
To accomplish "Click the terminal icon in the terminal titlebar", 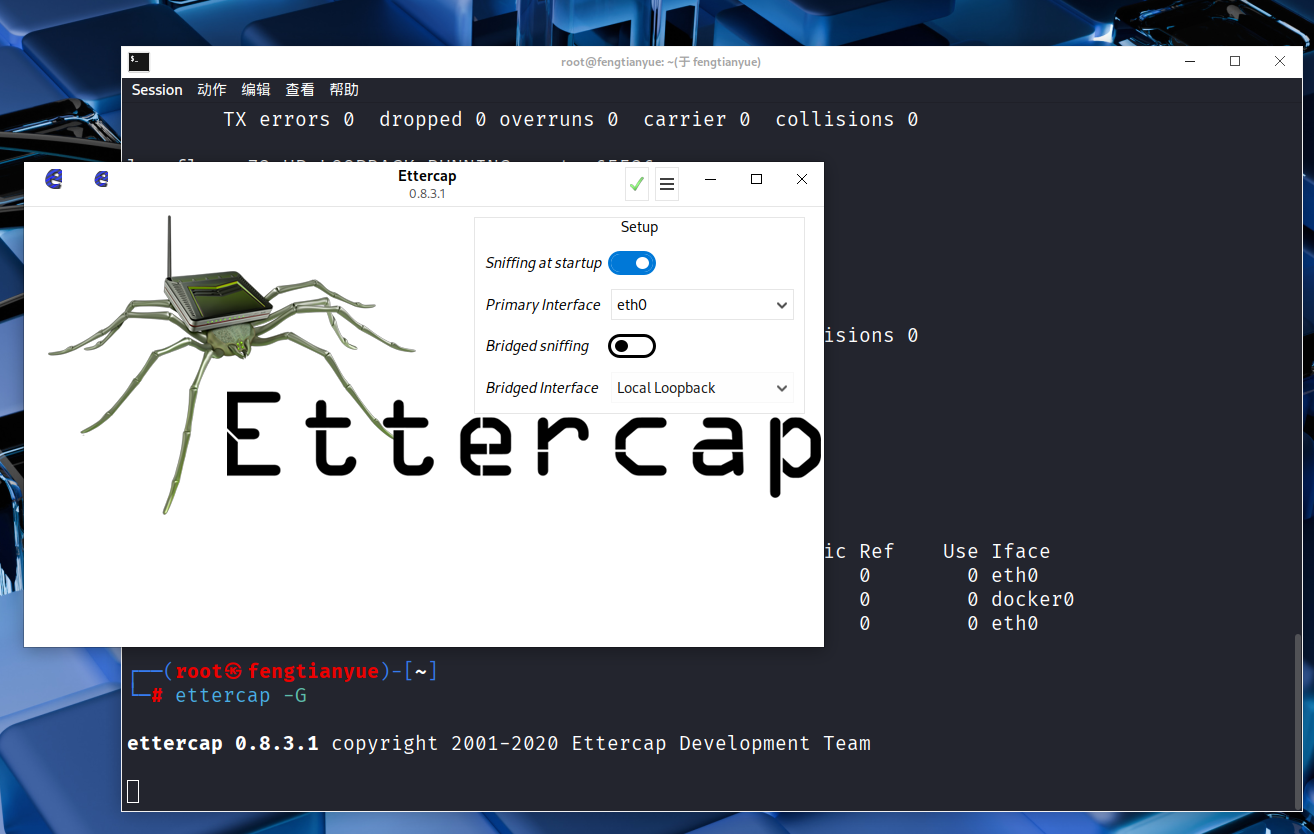I will [x=139, y=62].
